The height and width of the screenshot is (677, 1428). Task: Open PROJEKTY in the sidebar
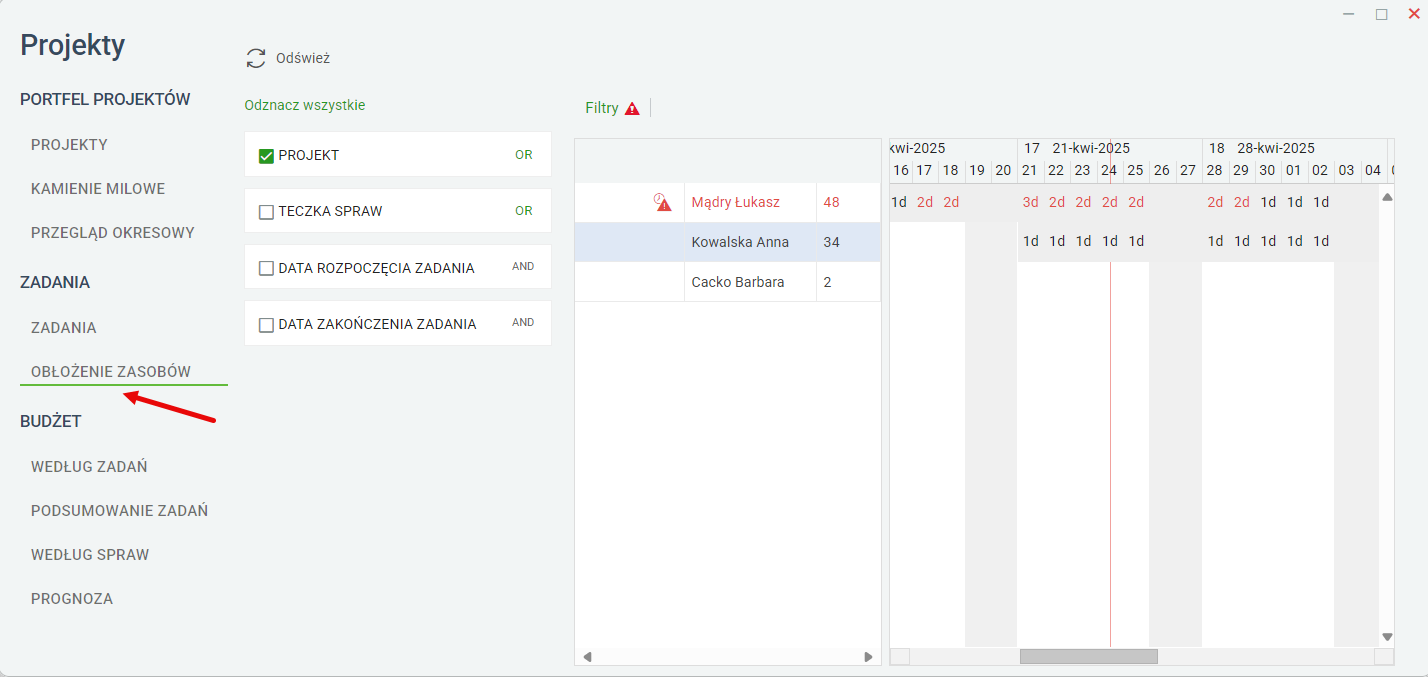pyautogui.click(x=69, y=144)
